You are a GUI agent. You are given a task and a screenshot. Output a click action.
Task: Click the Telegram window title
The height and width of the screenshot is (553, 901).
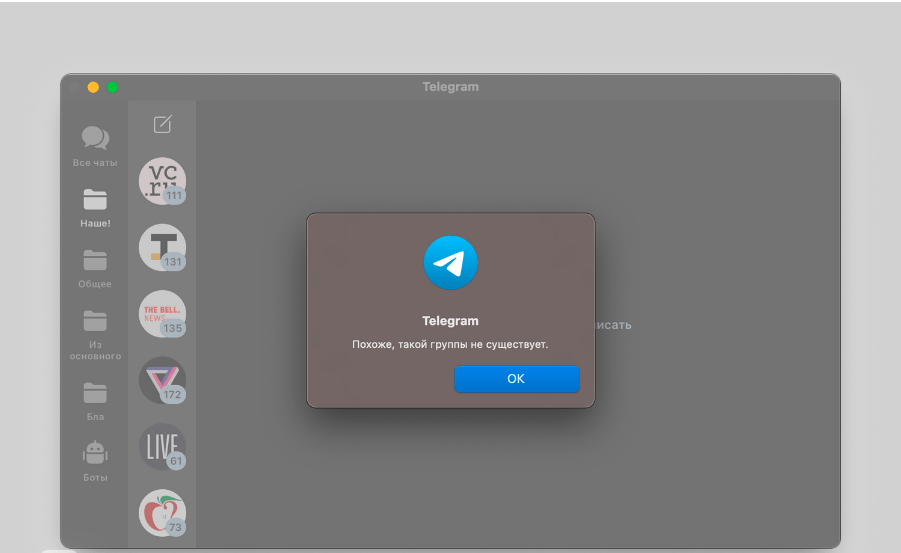[450, 87]
